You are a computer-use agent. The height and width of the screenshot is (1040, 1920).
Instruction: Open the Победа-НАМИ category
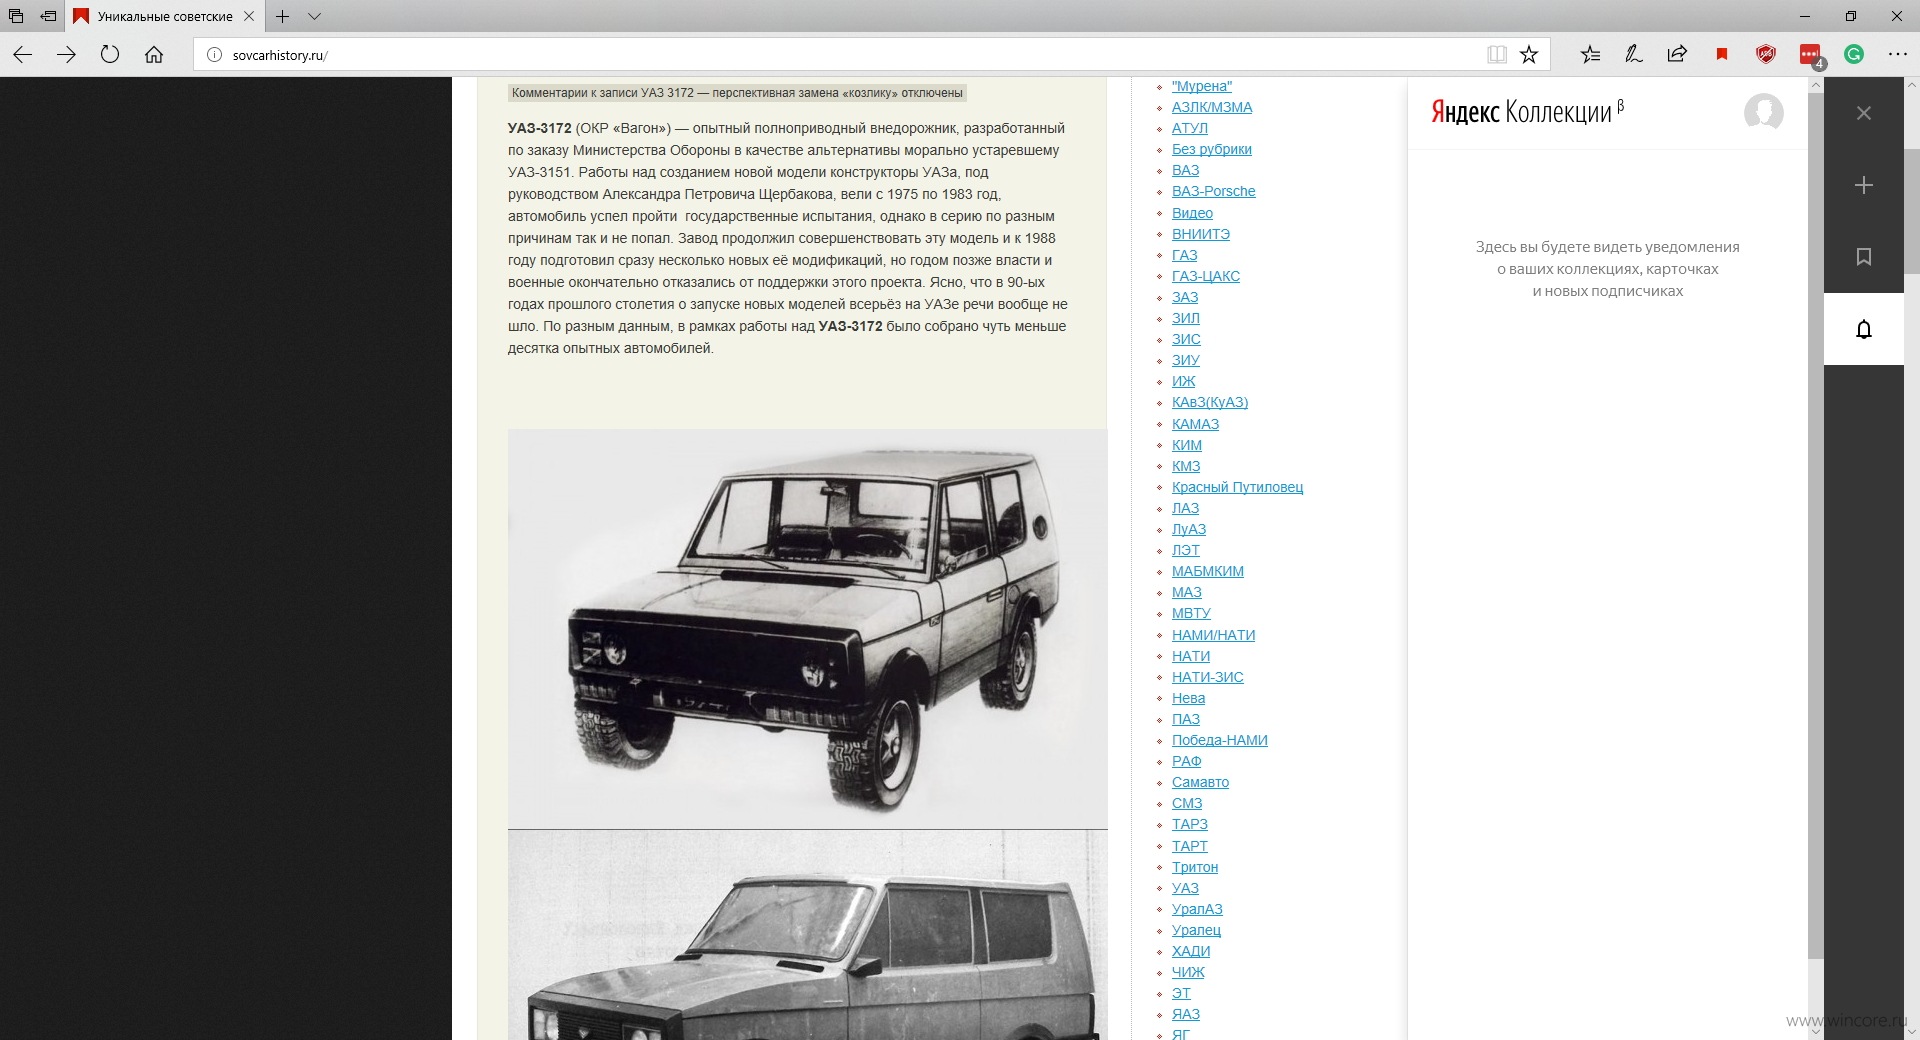tap(1220, 740)
